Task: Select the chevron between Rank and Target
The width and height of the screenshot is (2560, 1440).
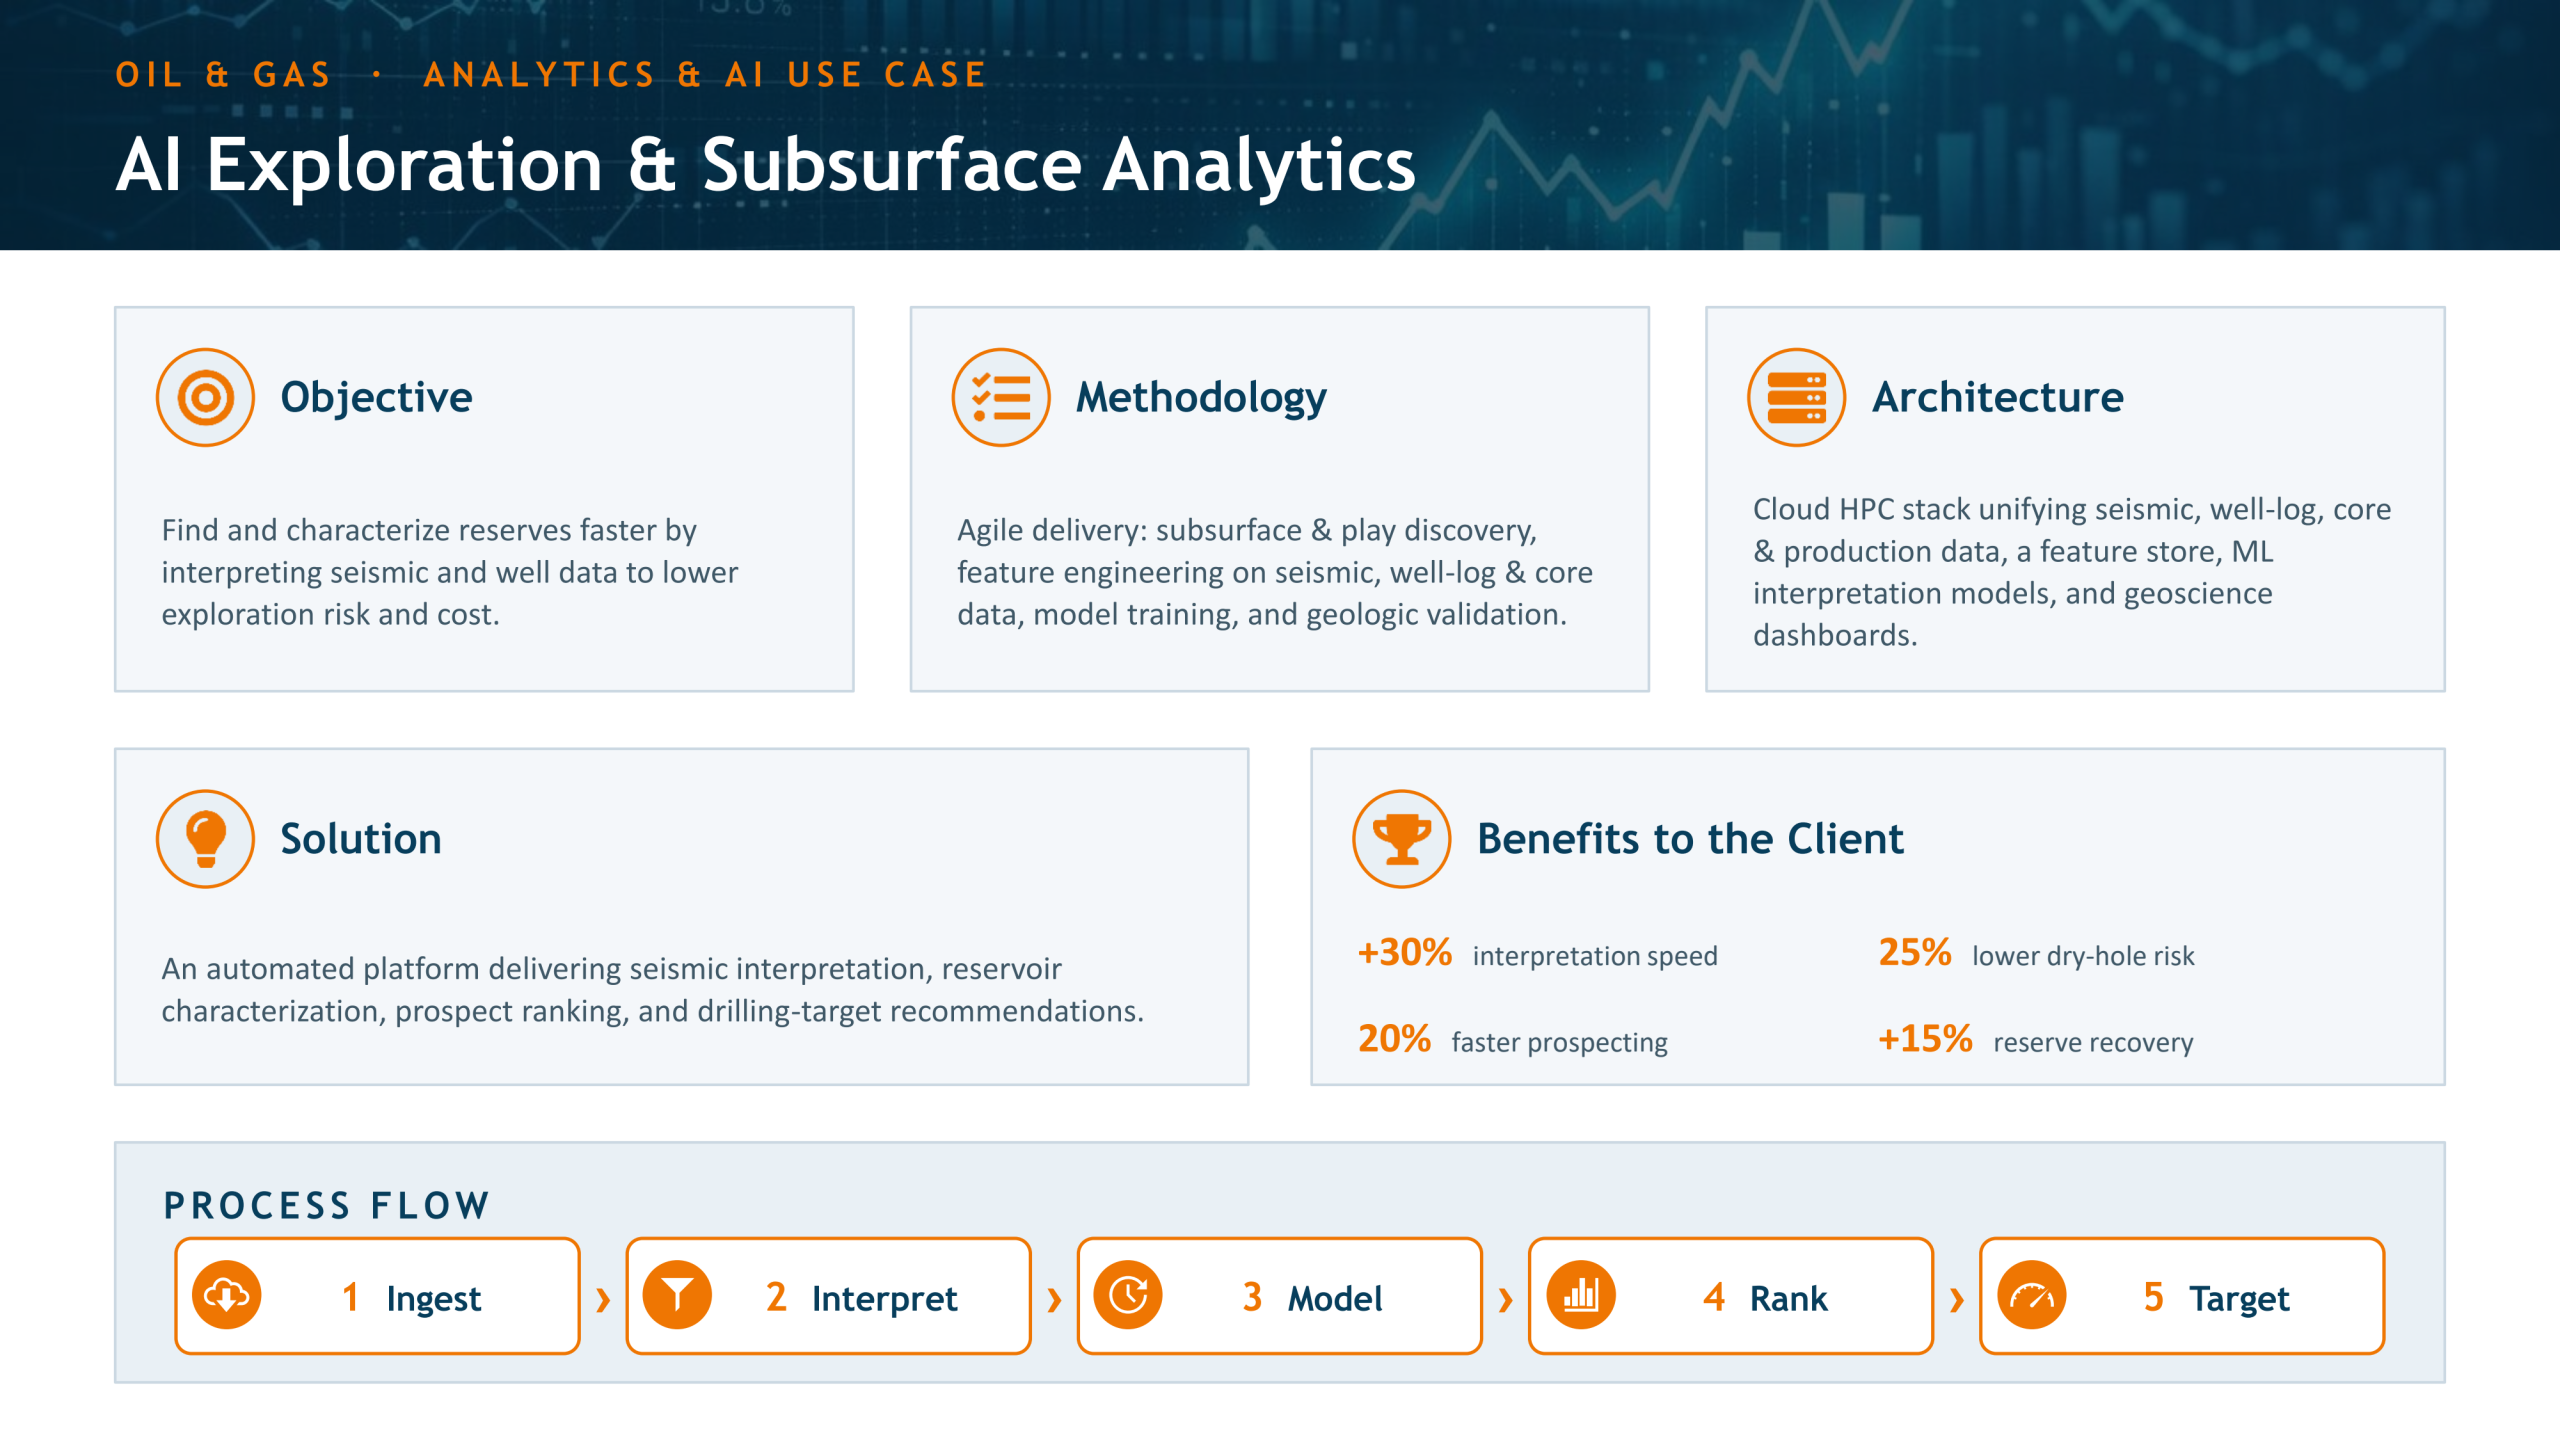Action: tap(1957, 1299)
